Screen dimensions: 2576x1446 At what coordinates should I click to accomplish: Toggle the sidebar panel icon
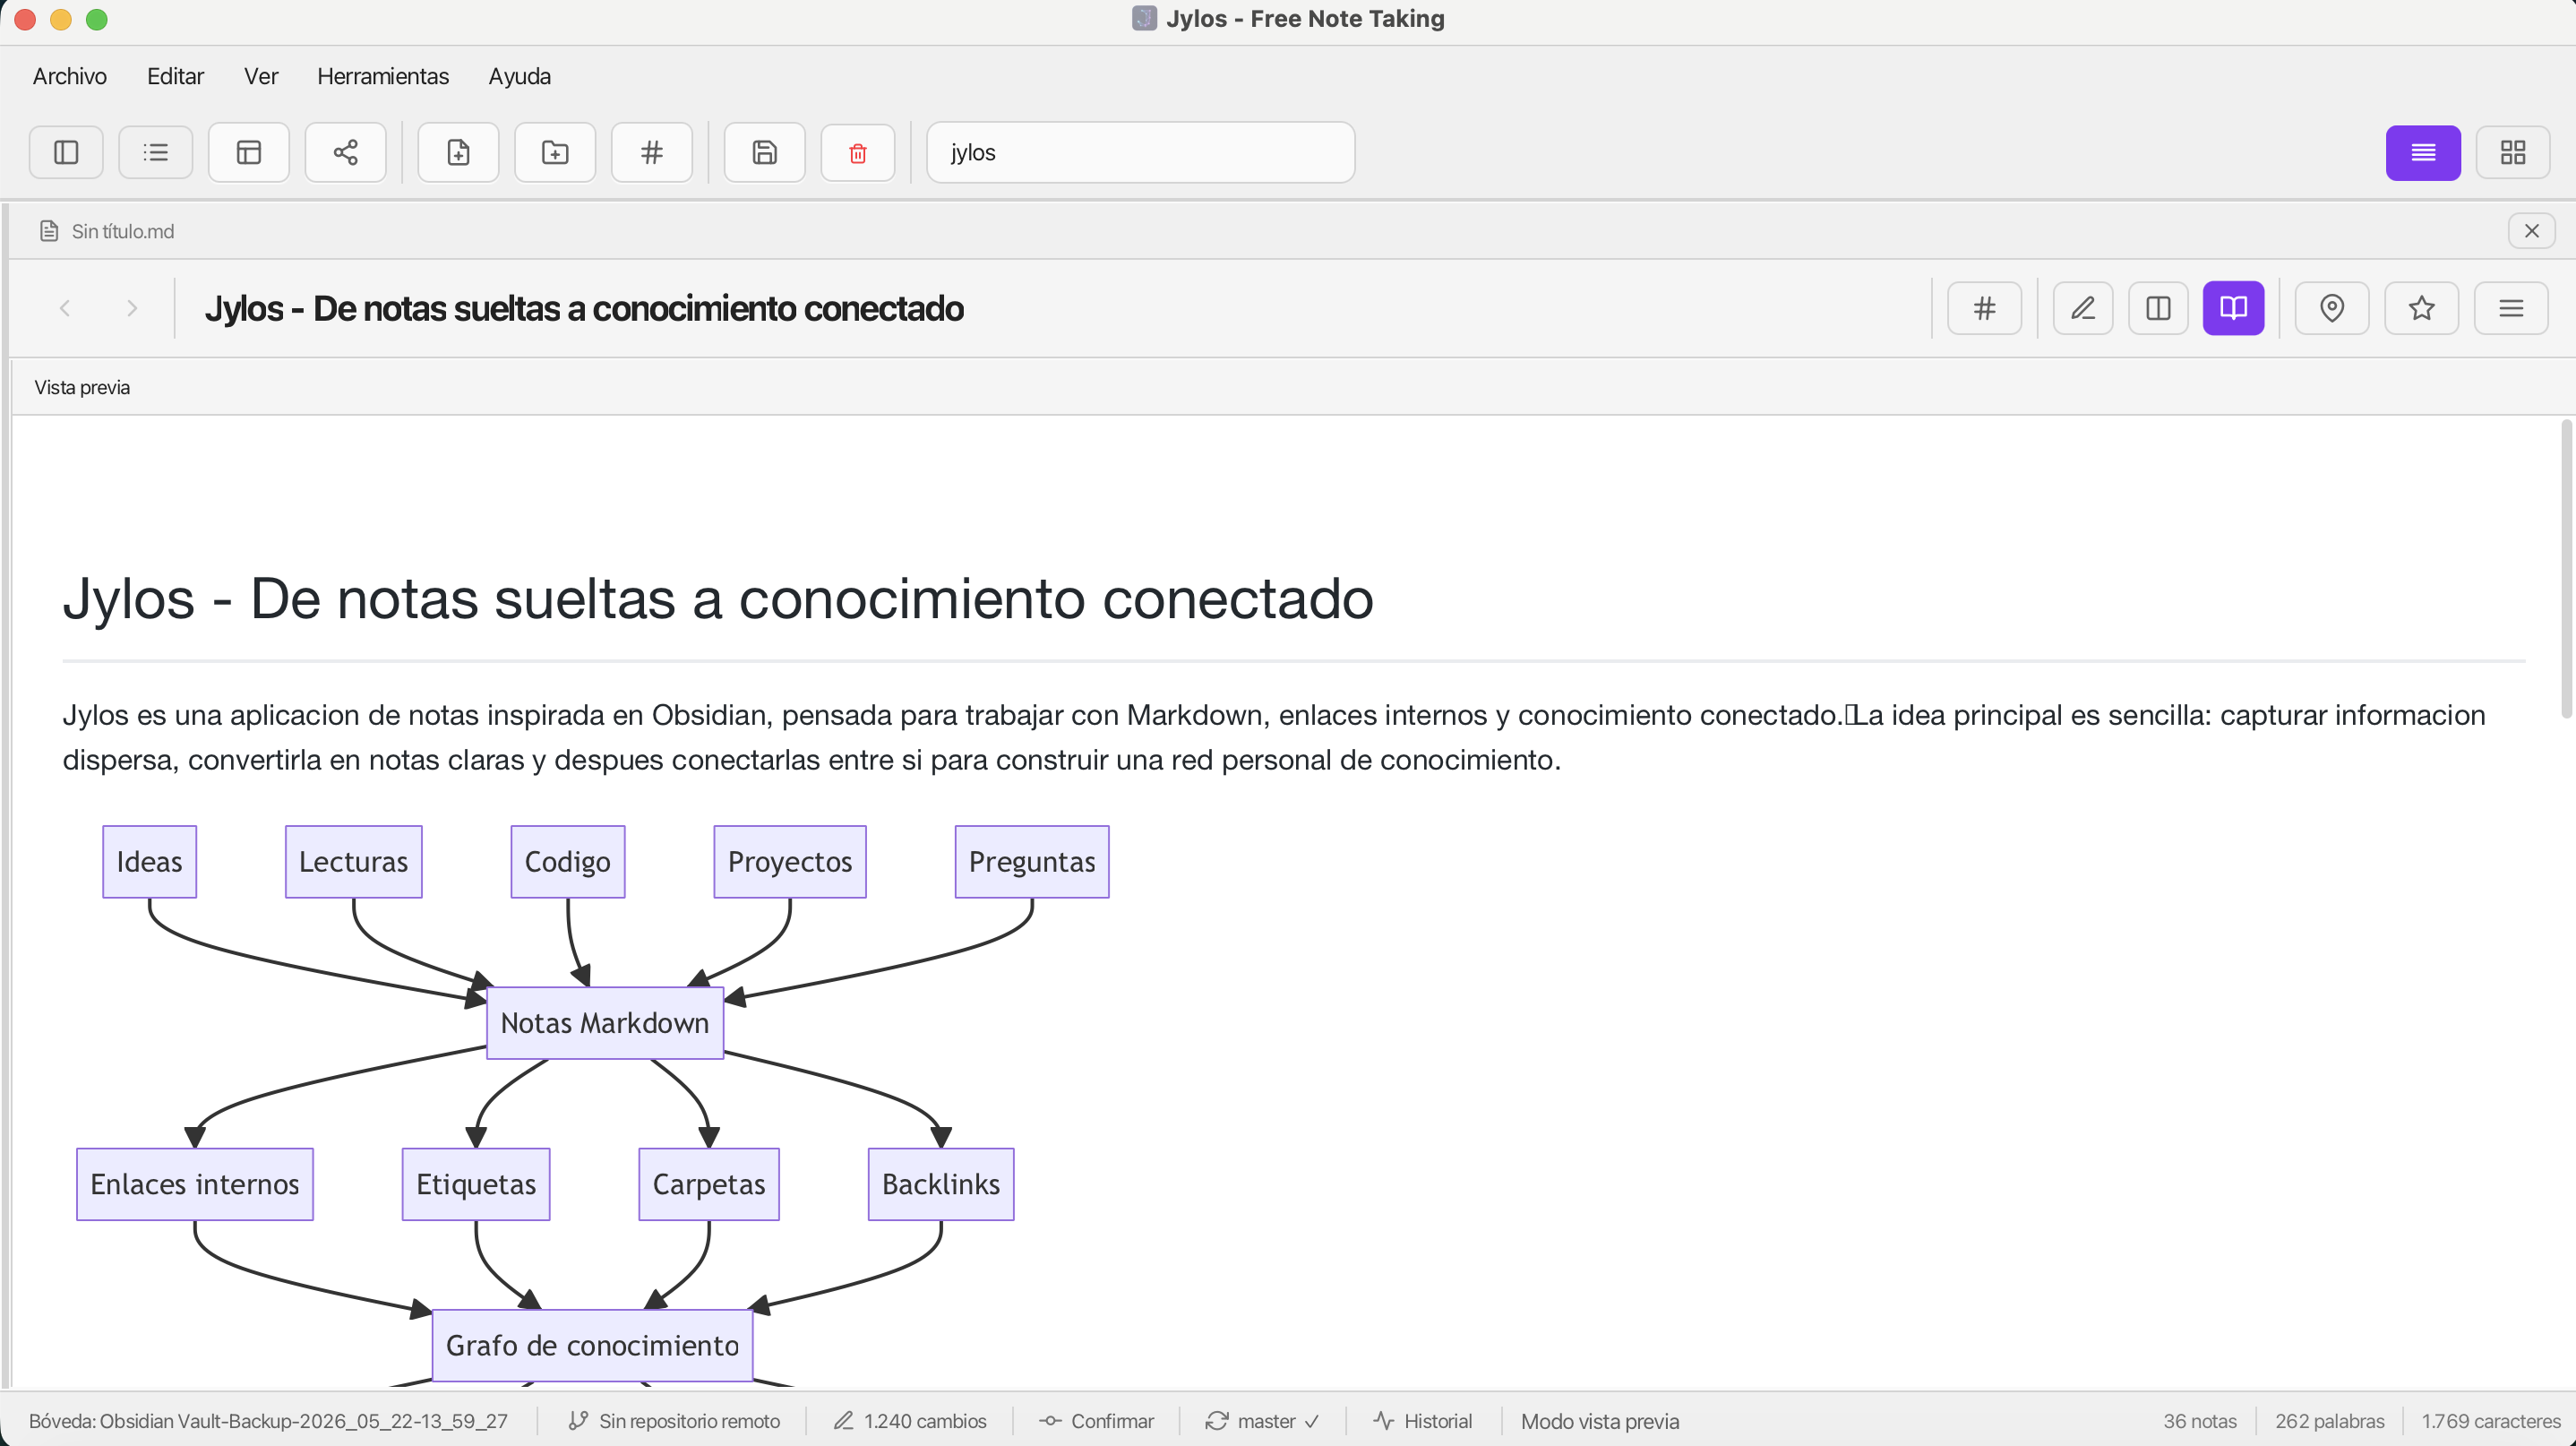coord(66,152)
